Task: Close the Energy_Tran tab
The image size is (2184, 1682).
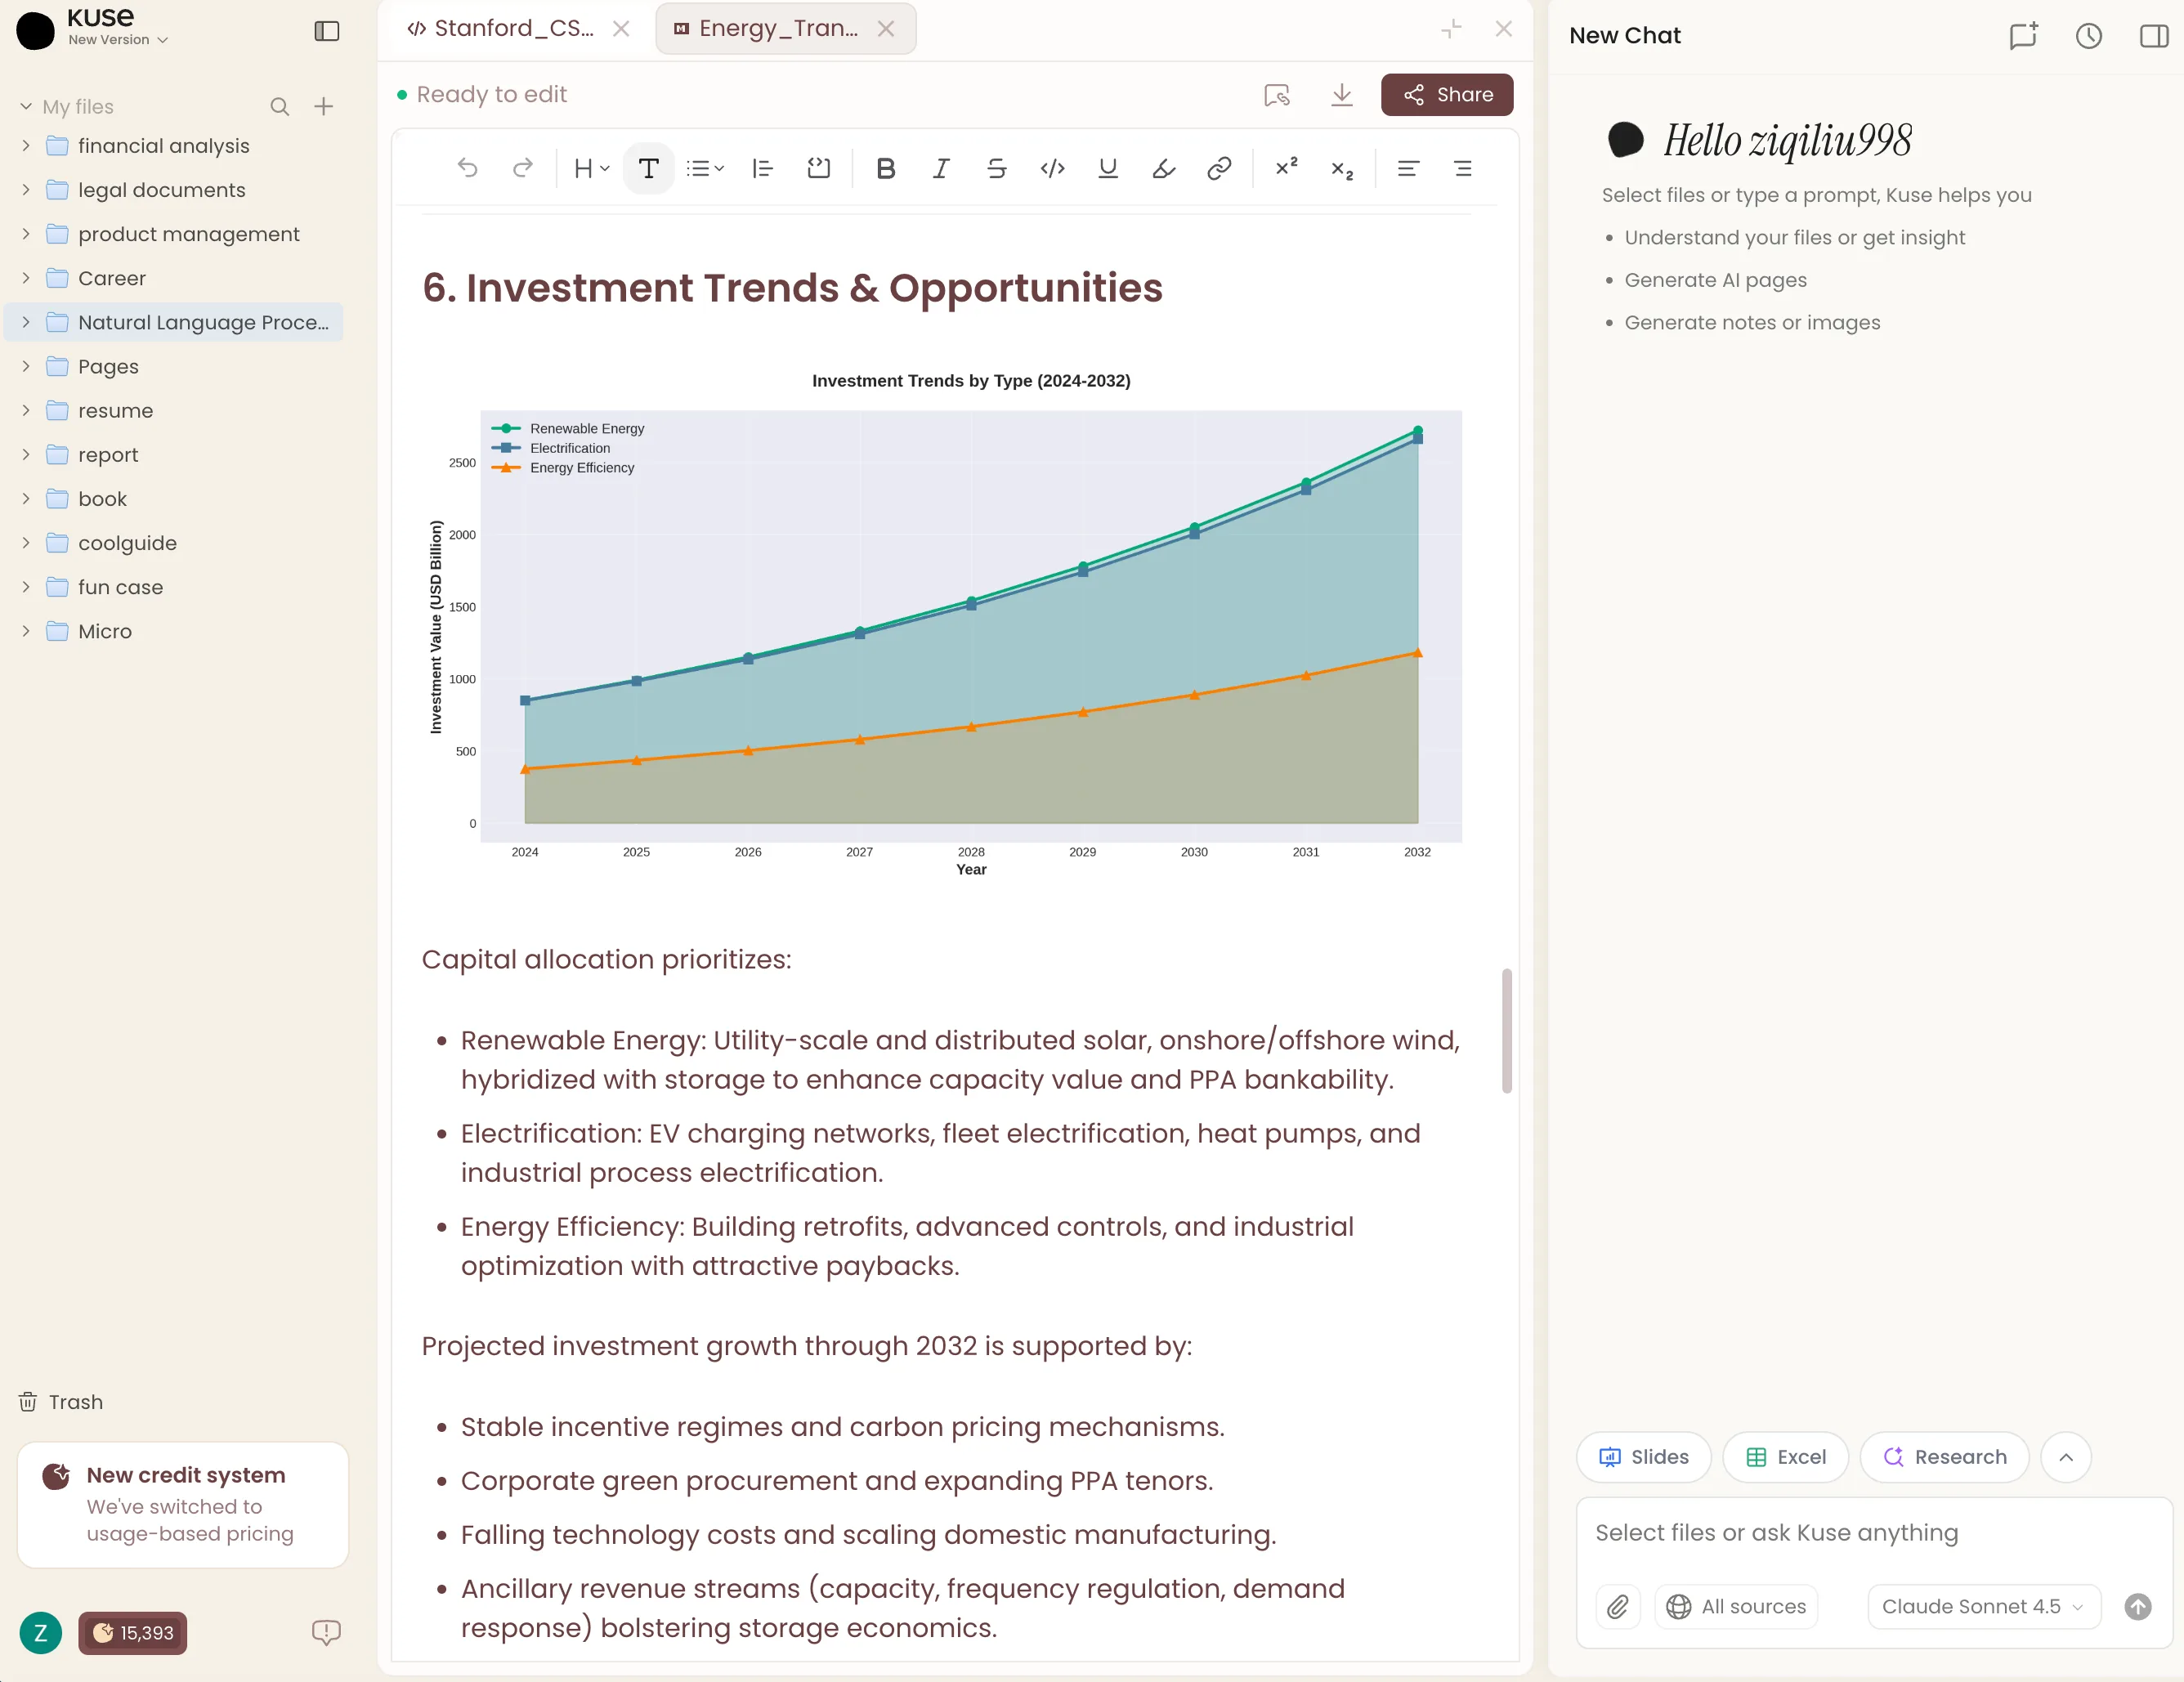Action: [886, 28]
